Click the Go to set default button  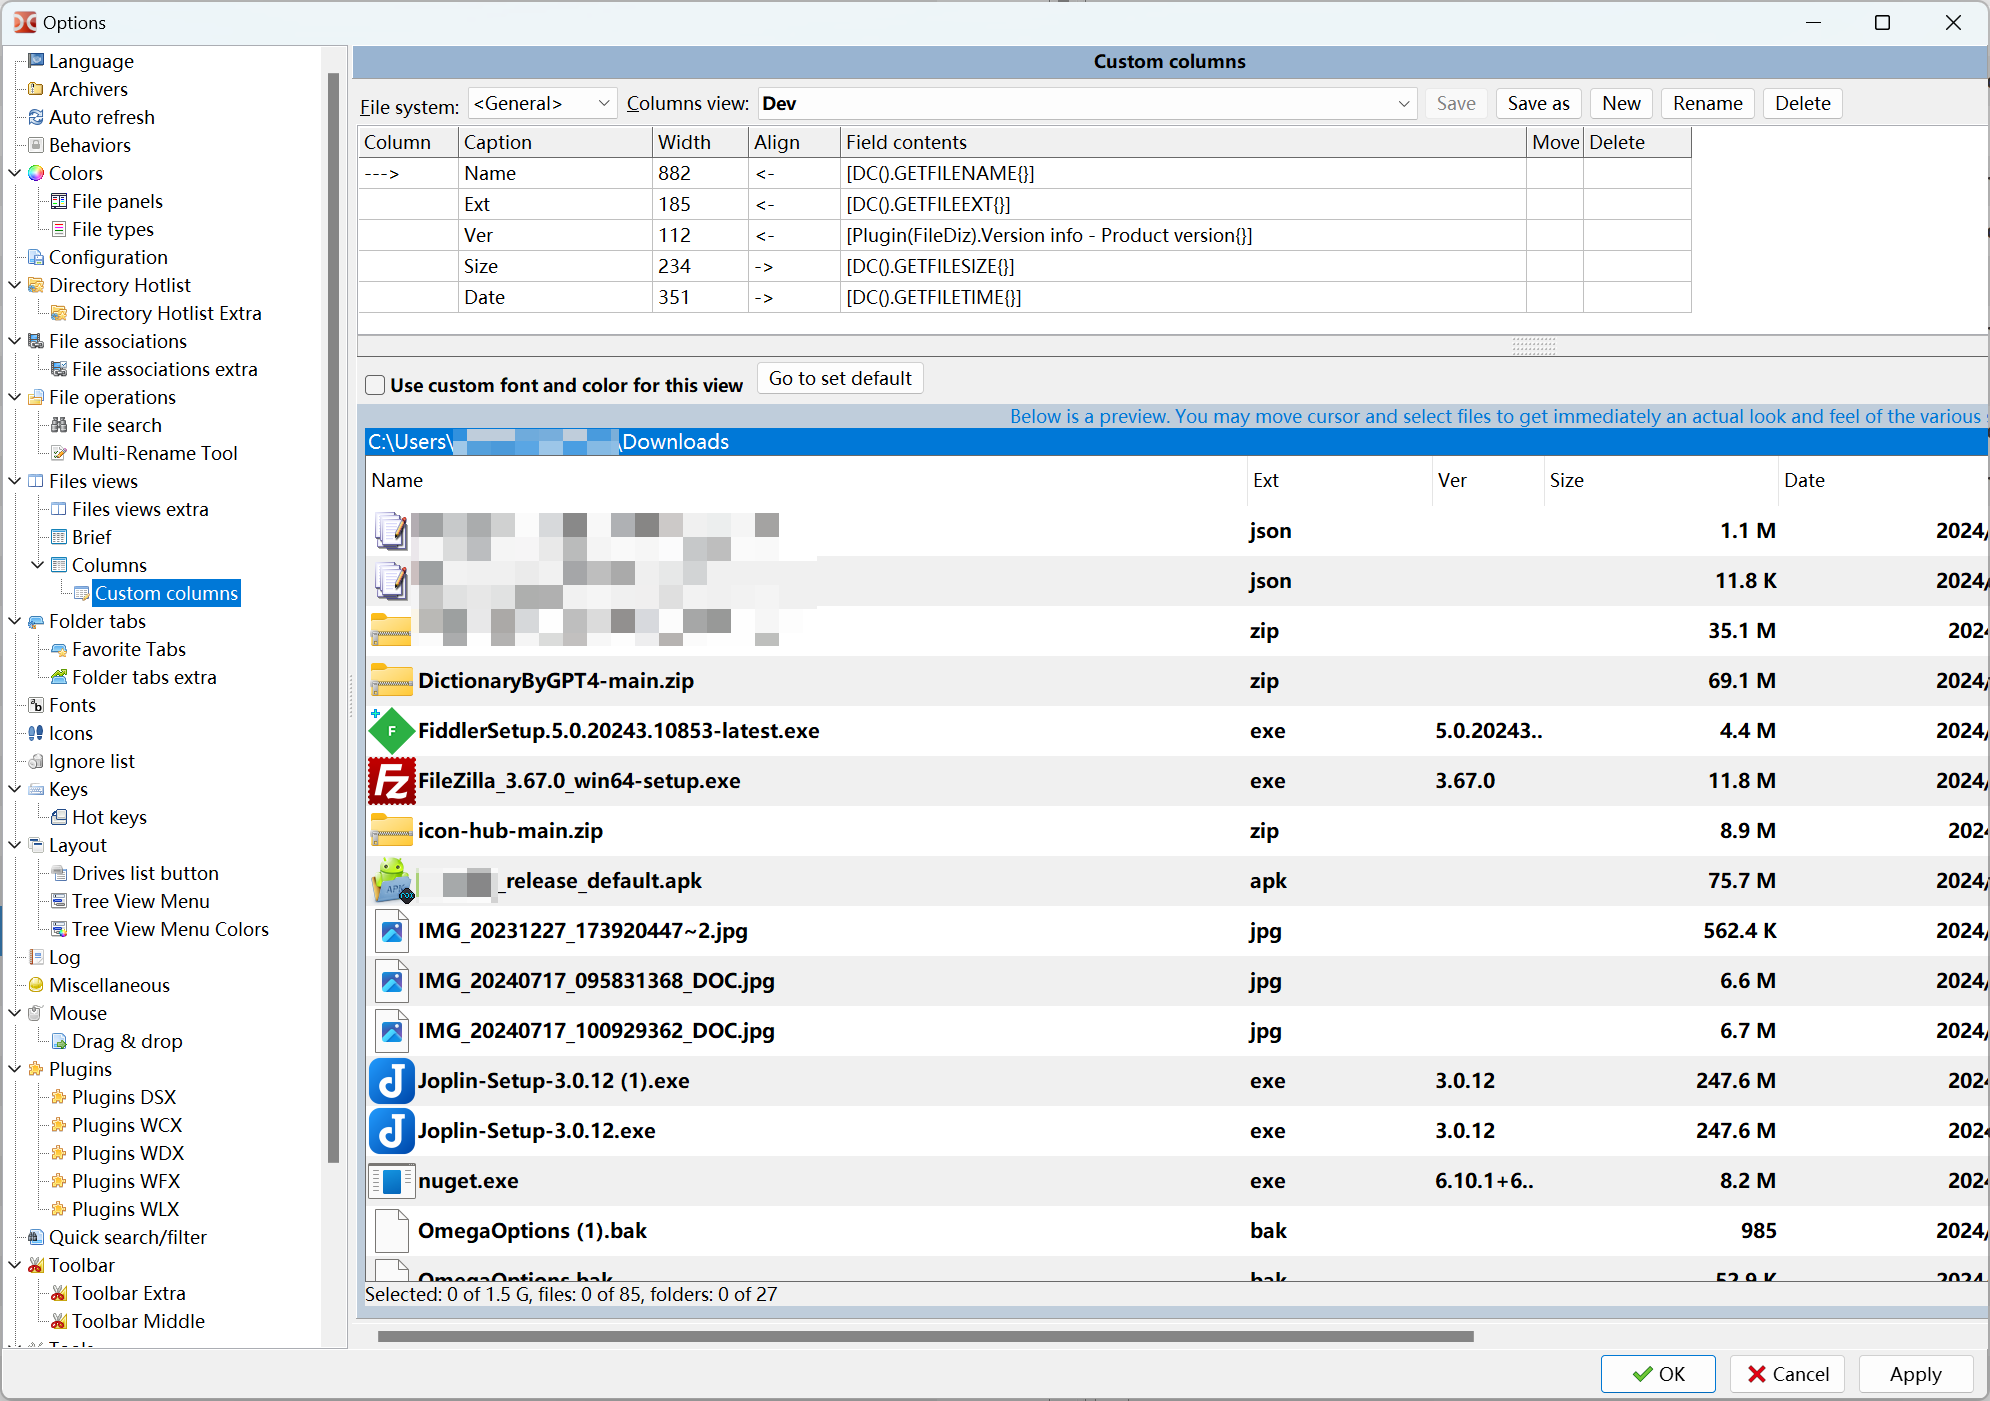[840, 378]
